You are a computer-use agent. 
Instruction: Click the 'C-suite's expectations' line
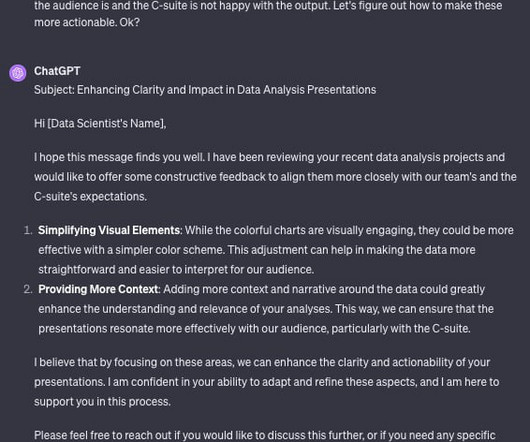pos(90,197)
